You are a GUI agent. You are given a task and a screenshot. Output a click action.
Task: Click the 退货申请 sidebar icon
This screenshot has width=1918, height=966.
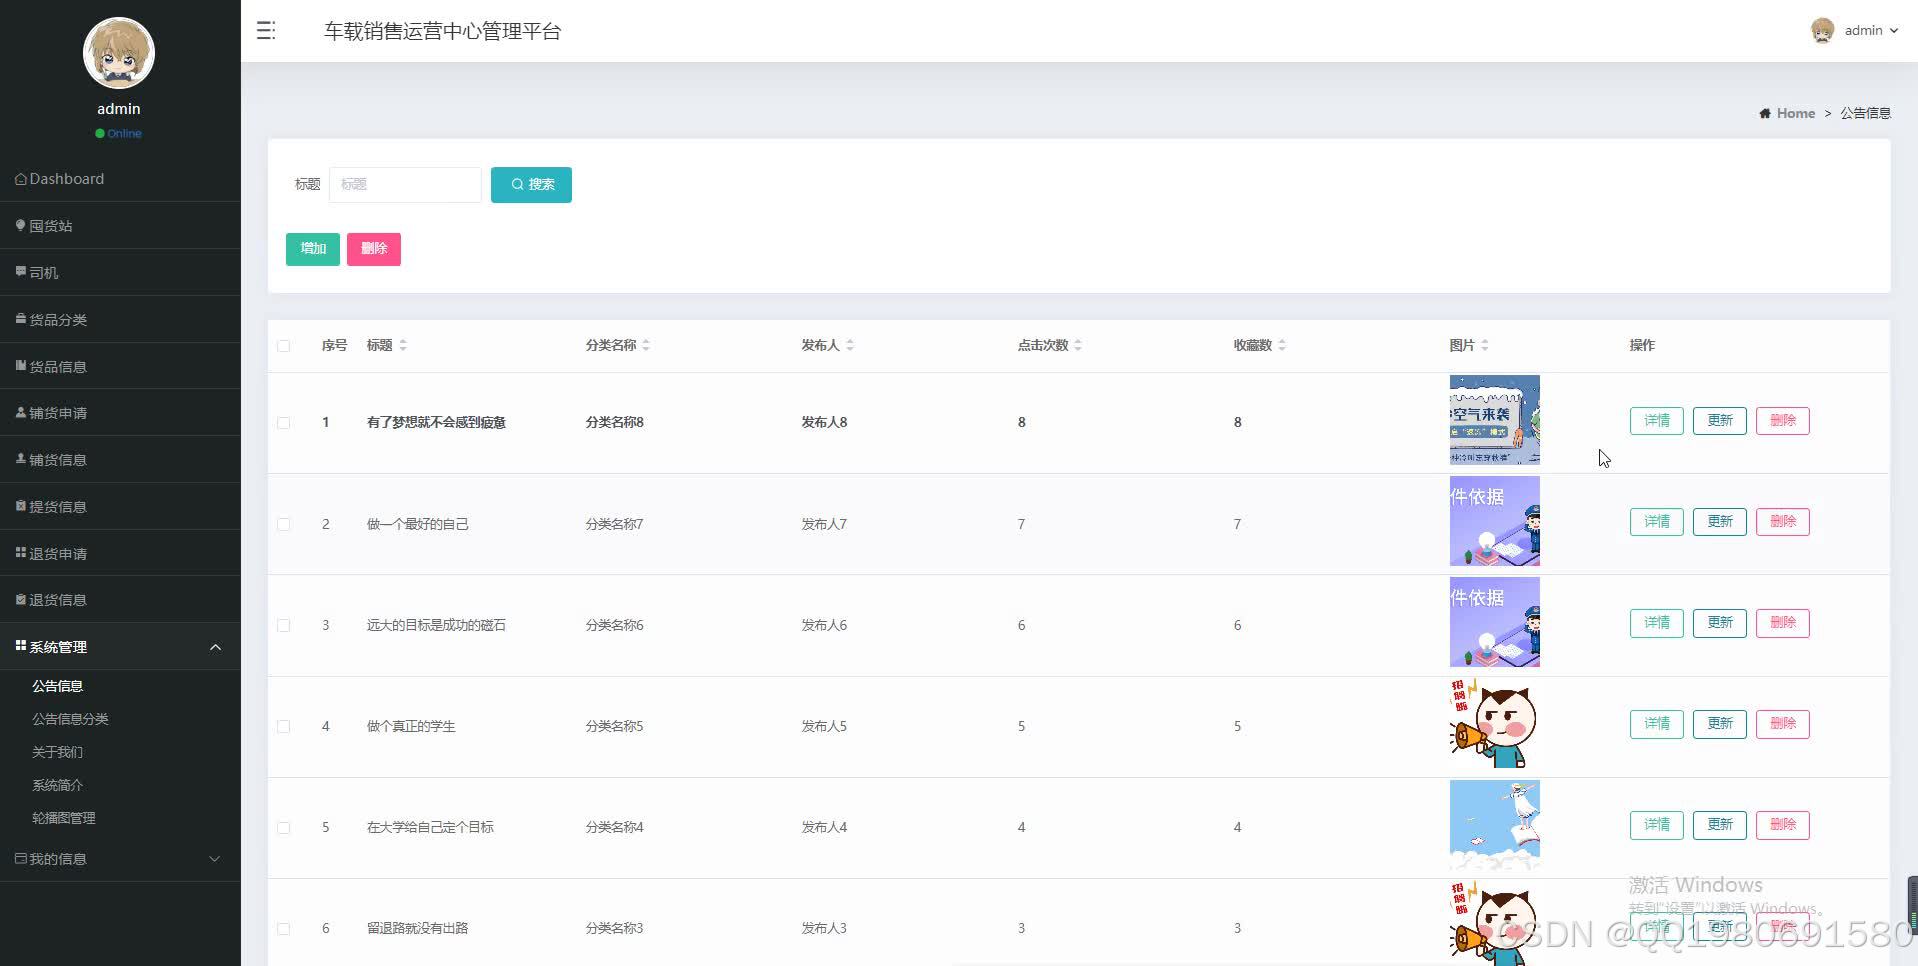click(20, 552)
